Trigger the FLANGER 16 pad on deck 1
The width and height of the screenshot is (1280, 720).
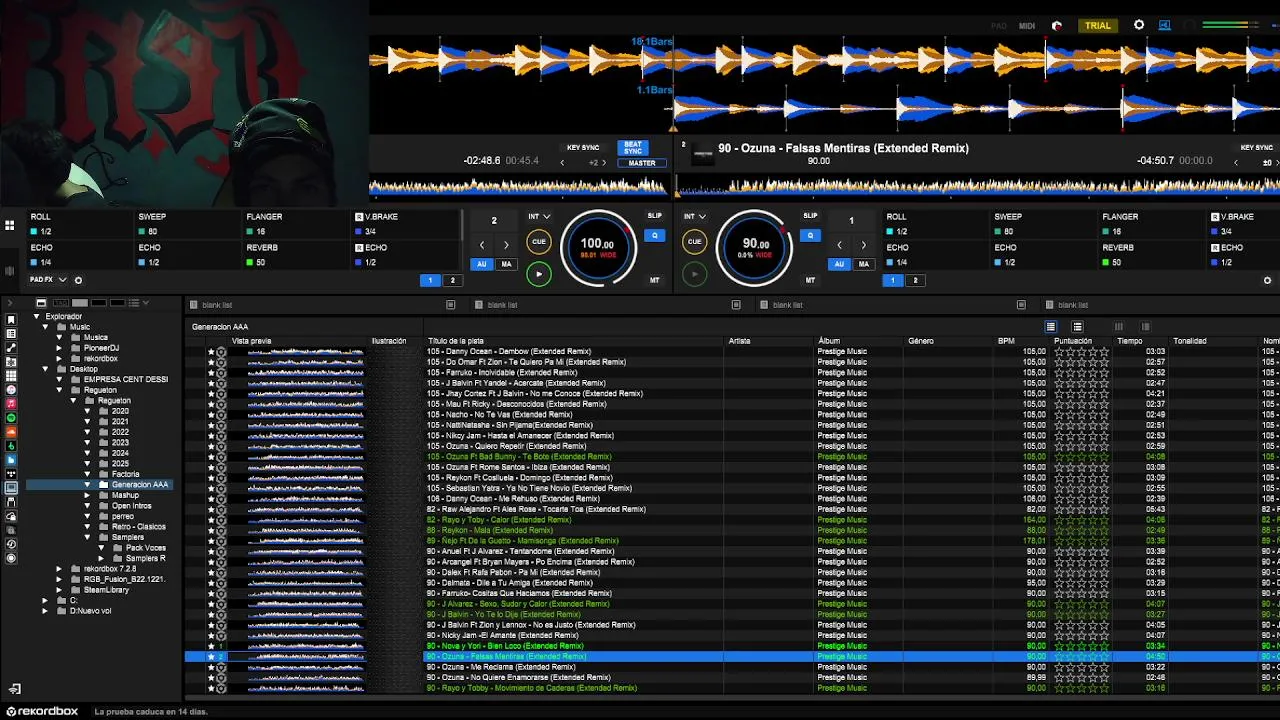pyautogui.click(x=295, y=224)
